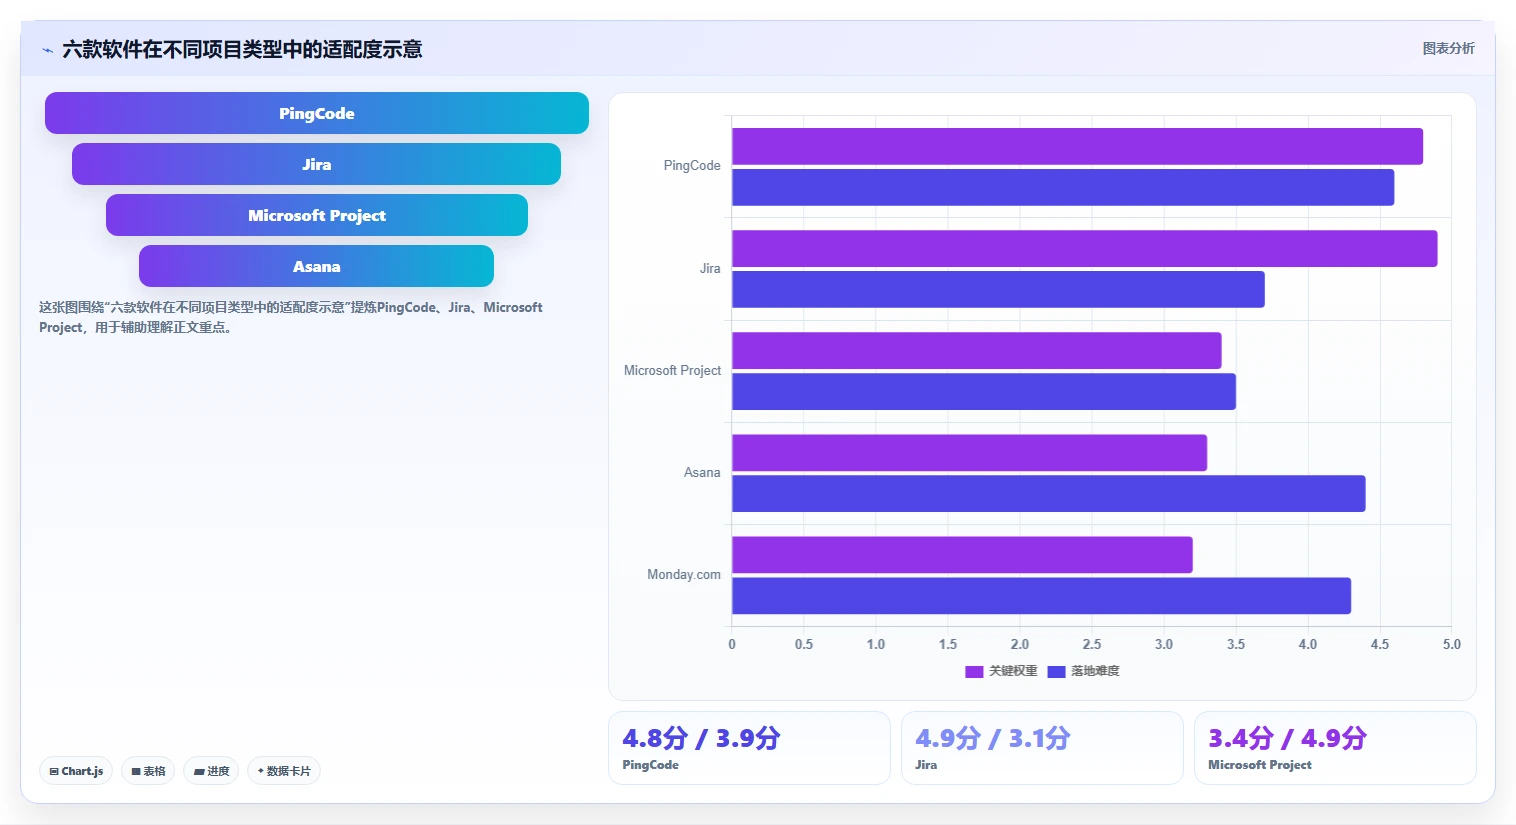The image size is (1516, 825).
Task: Select the PingCode funnel bar
Action: click(317, 113)
